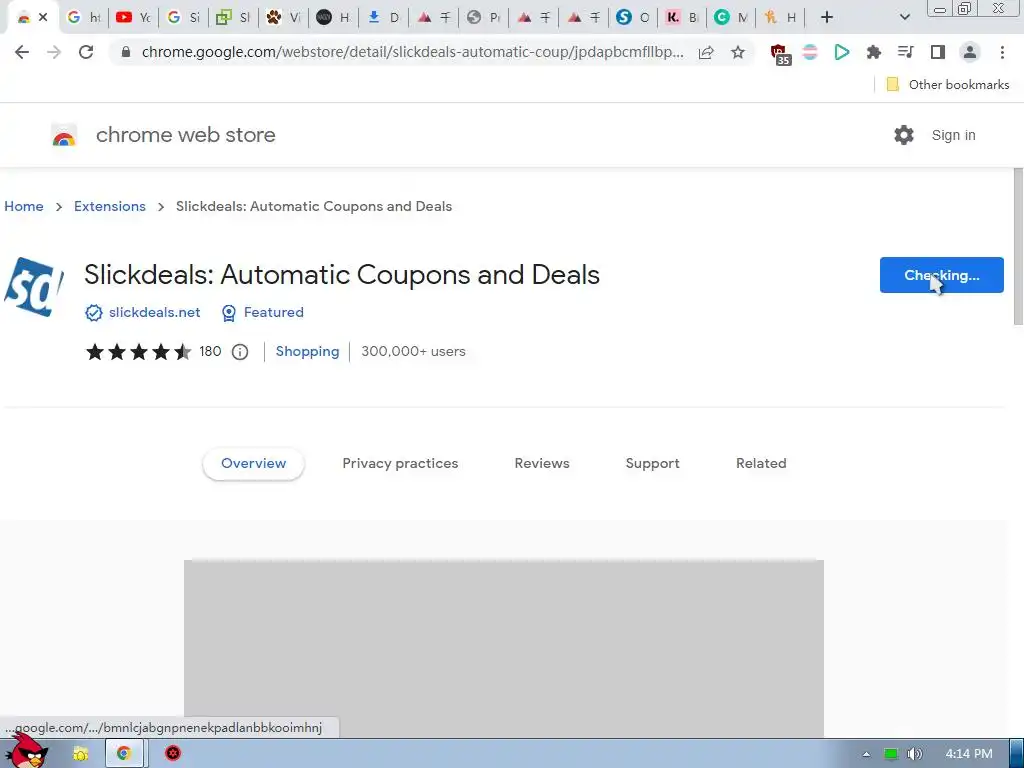Click the address bar URL
The width and height of the screenshot is (1024, 768).
pos(413,52)
